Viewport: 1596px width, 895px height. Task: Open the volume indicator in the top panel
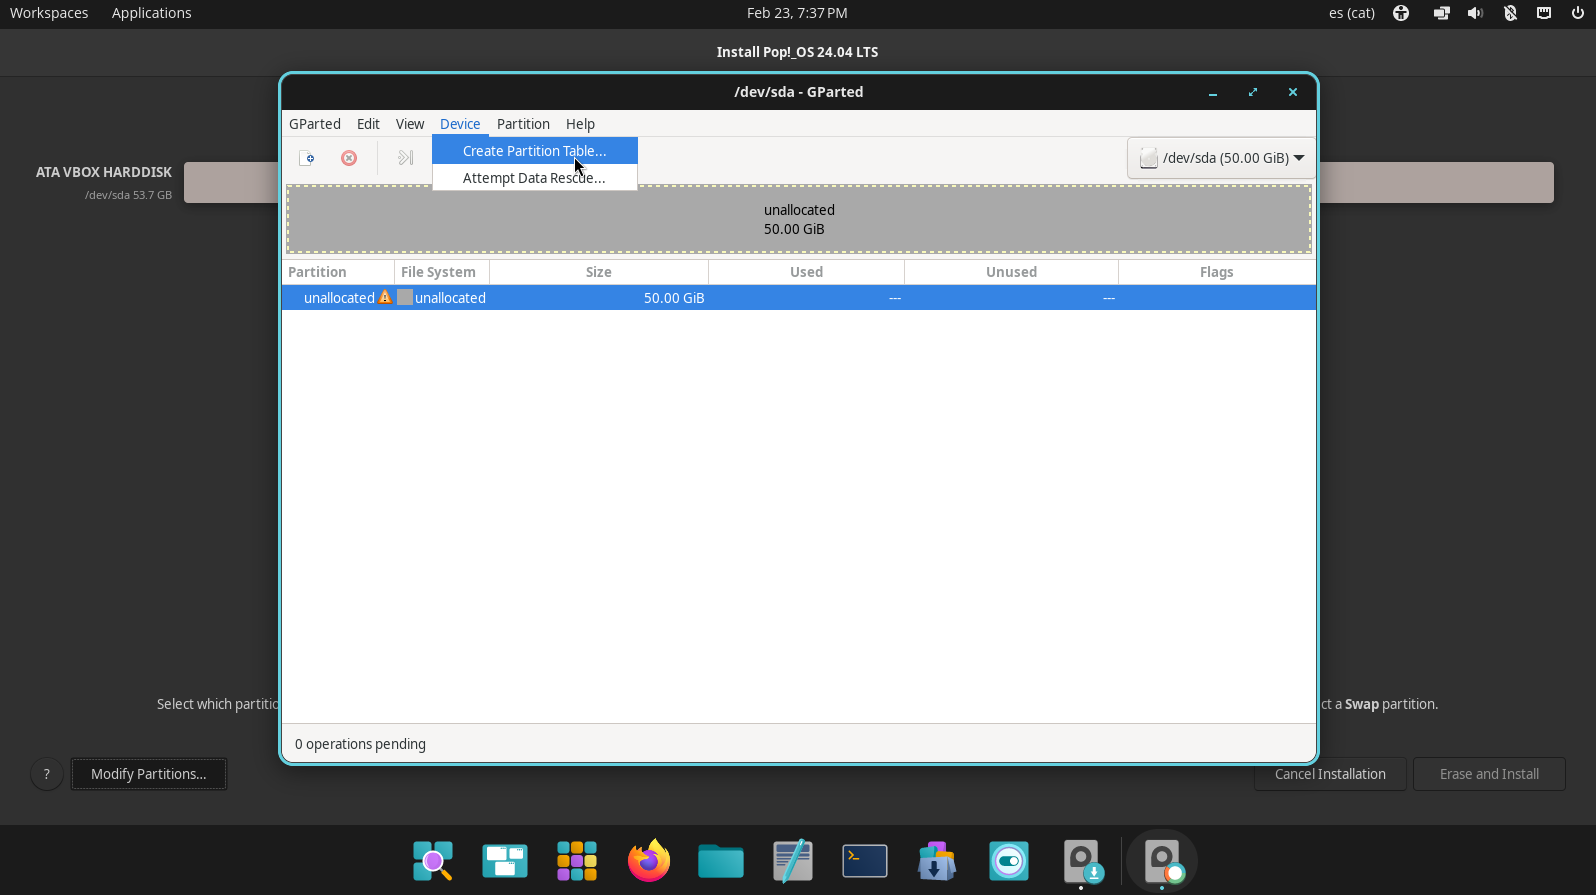(x=1475, y=13)
